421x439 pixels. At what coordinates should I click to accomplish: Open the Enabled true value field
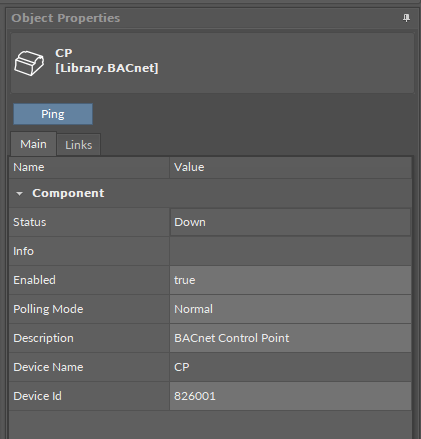coord(290,280)
